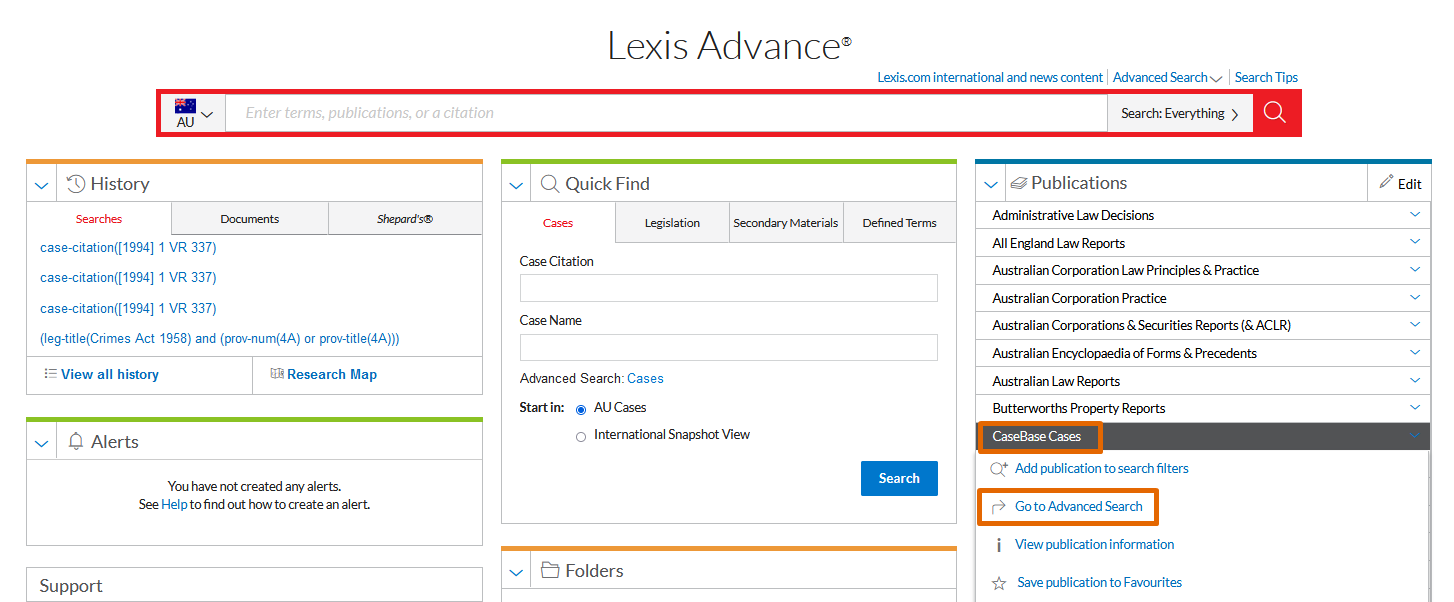This screenshot has height=602, width=1454.
Task: Open the Documents tab in History
Action: click(249, 218)
